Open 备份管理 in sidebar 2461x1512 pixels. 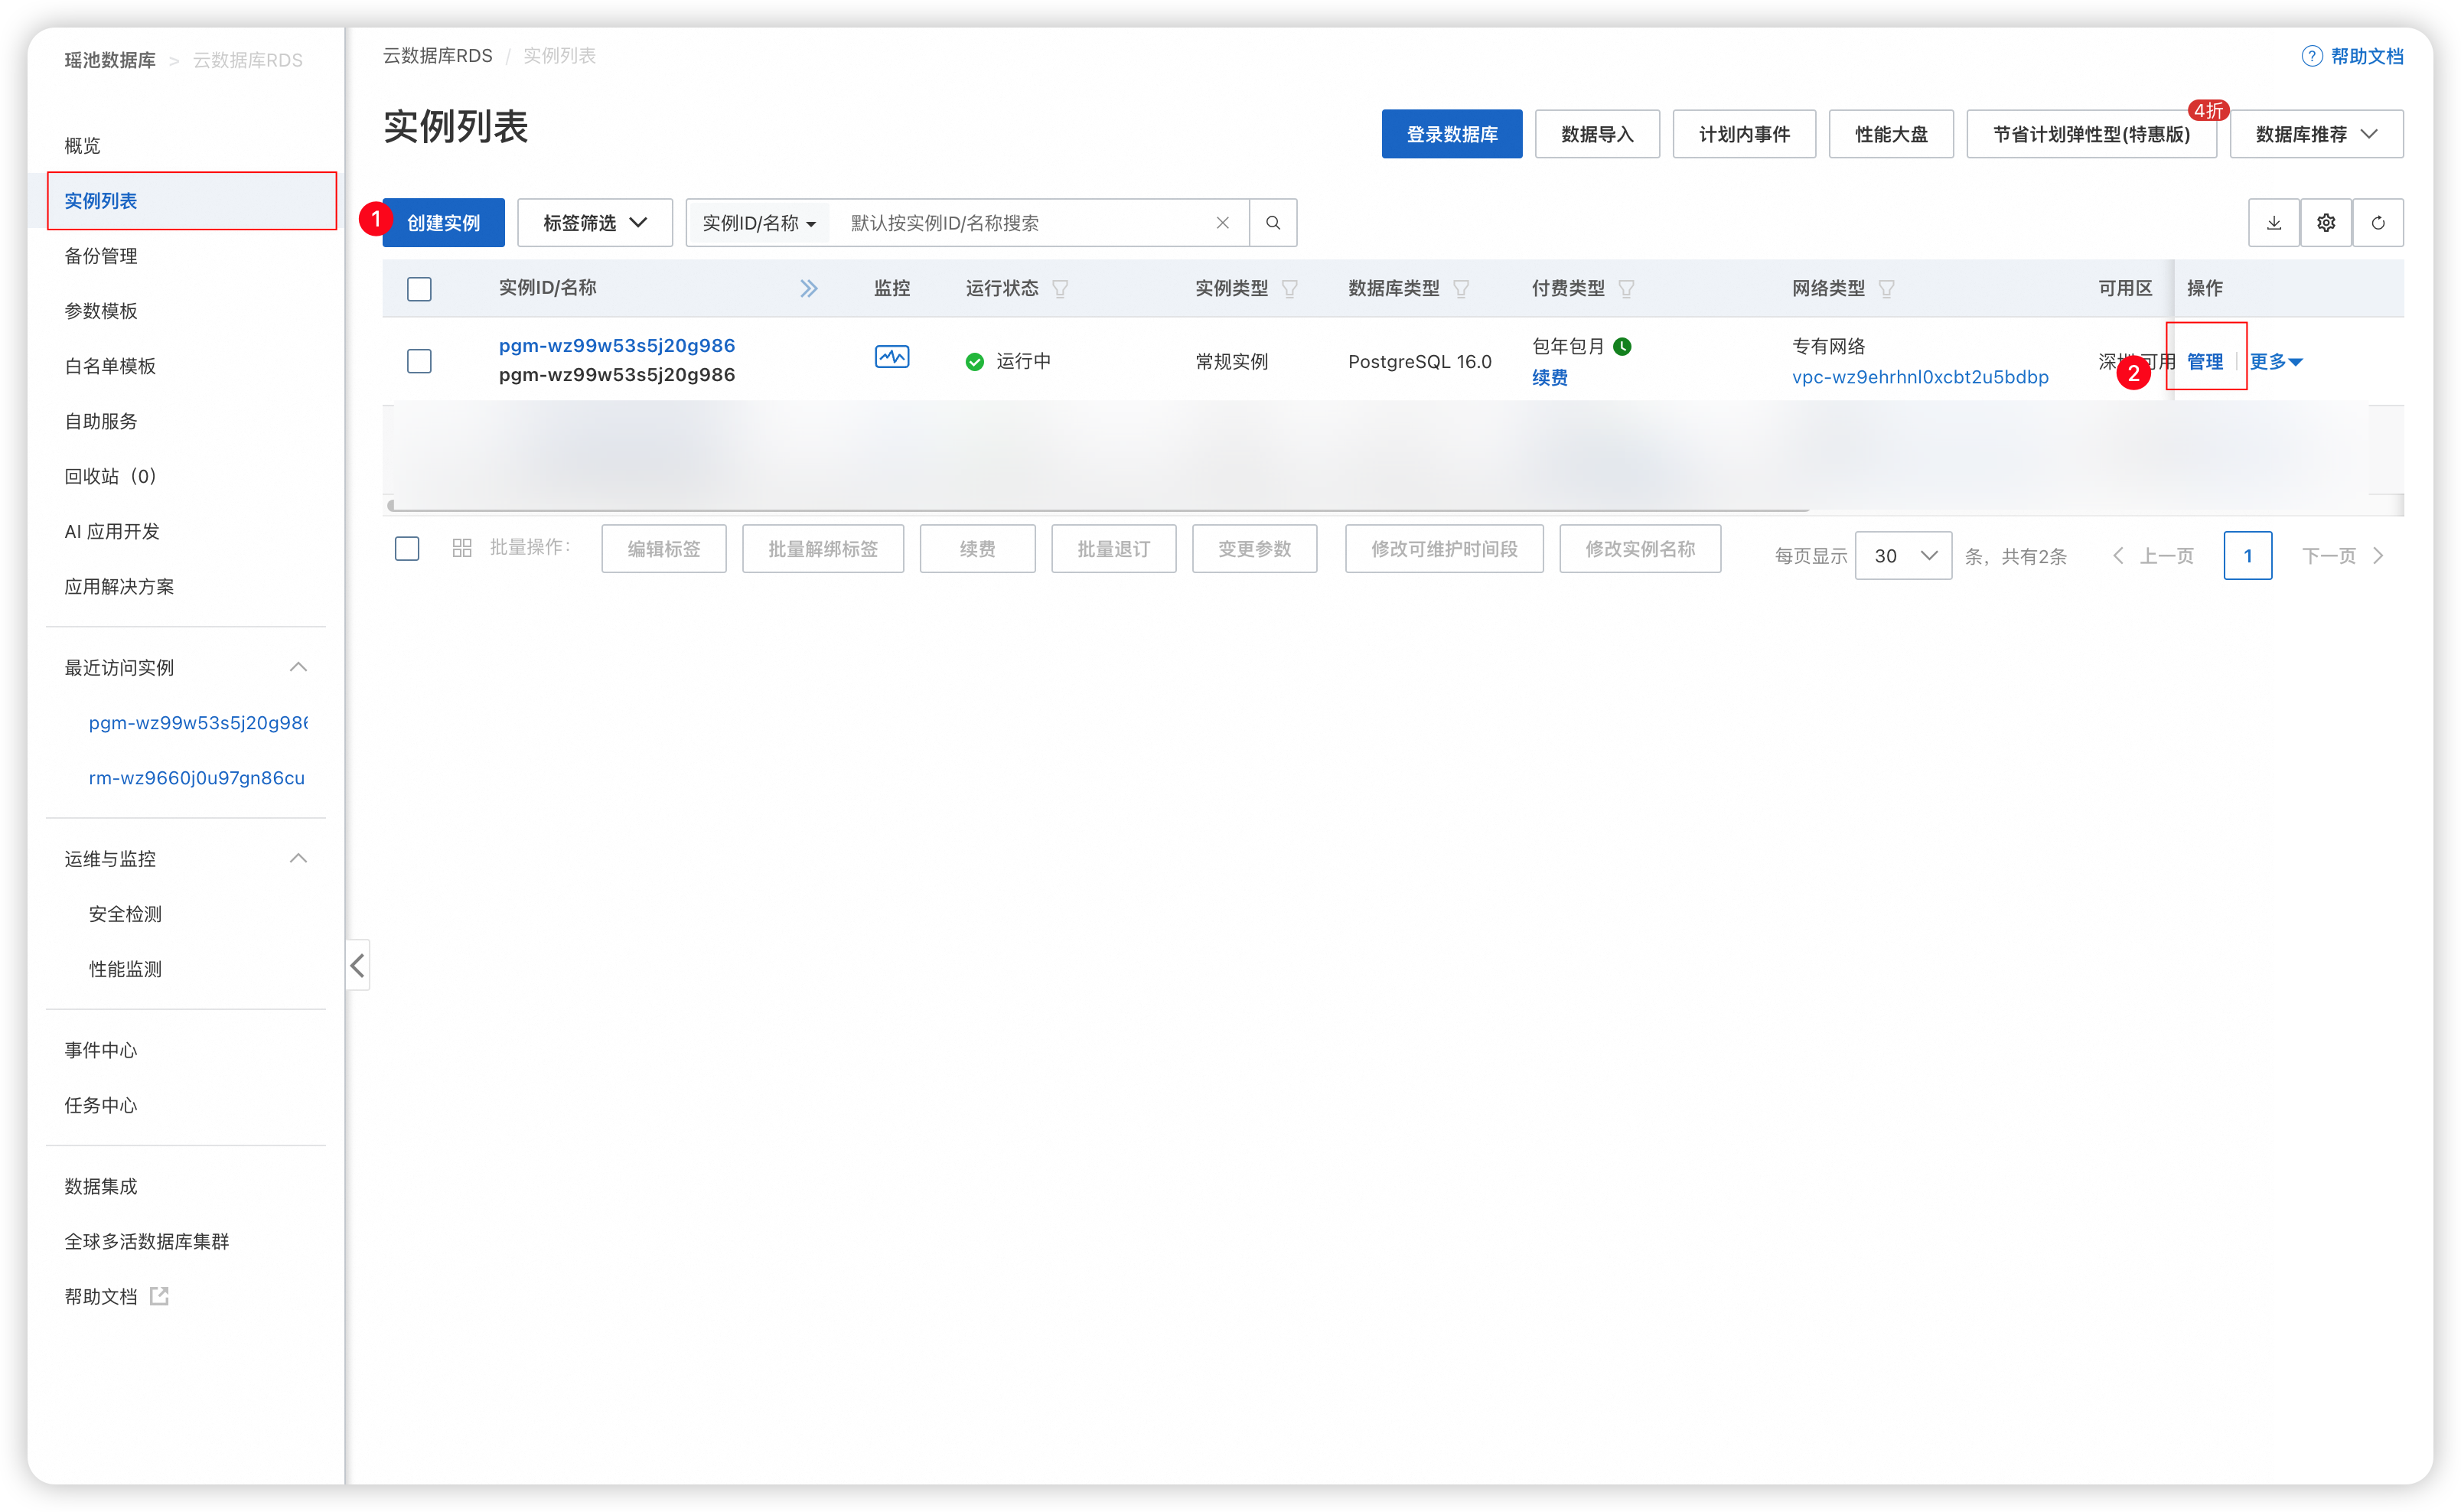(x=101, y=256)
